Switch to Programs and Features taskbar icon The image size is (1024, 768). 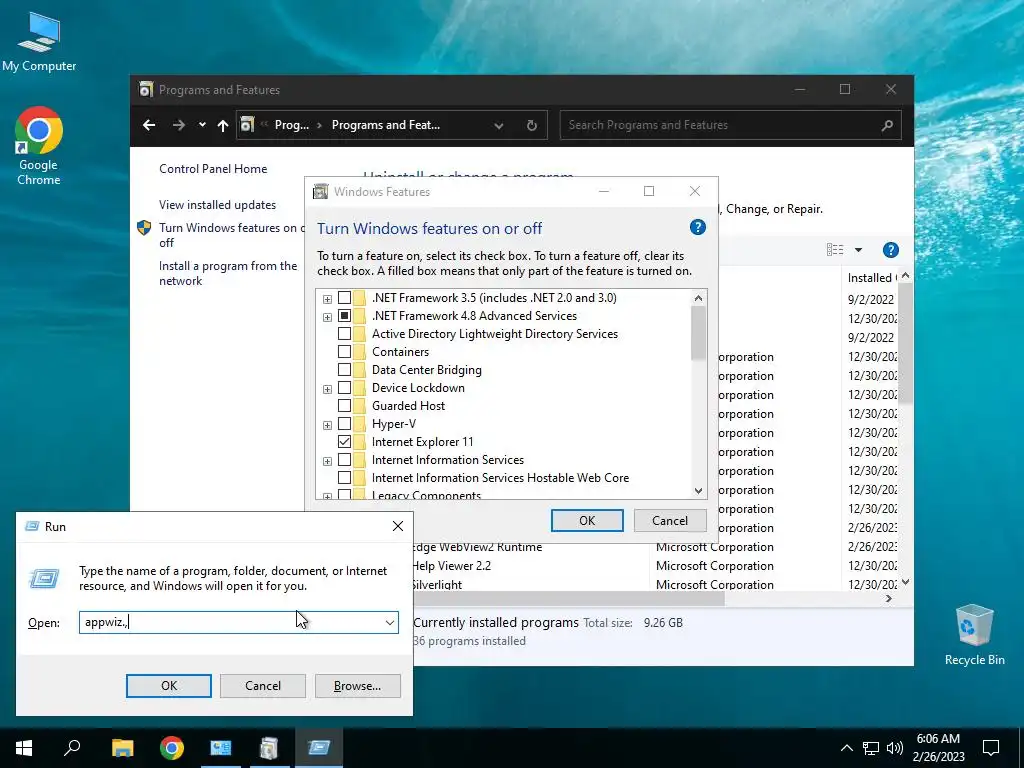(x=269, y=748)
